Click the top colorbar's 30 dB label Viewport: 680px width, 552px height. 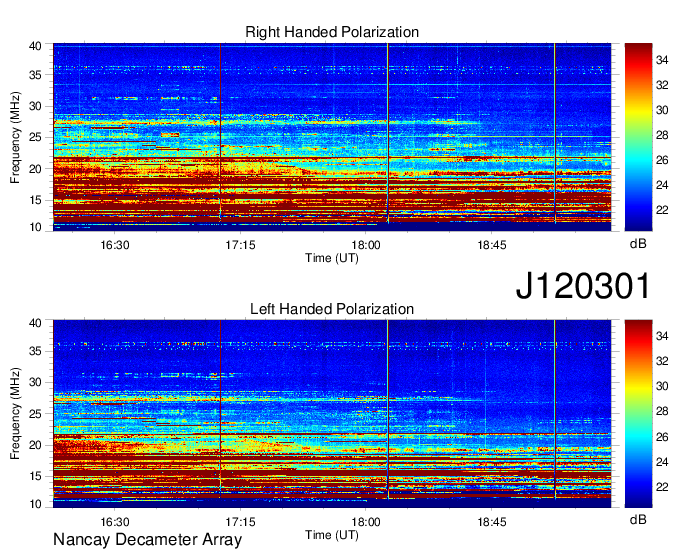click(662, 110)
